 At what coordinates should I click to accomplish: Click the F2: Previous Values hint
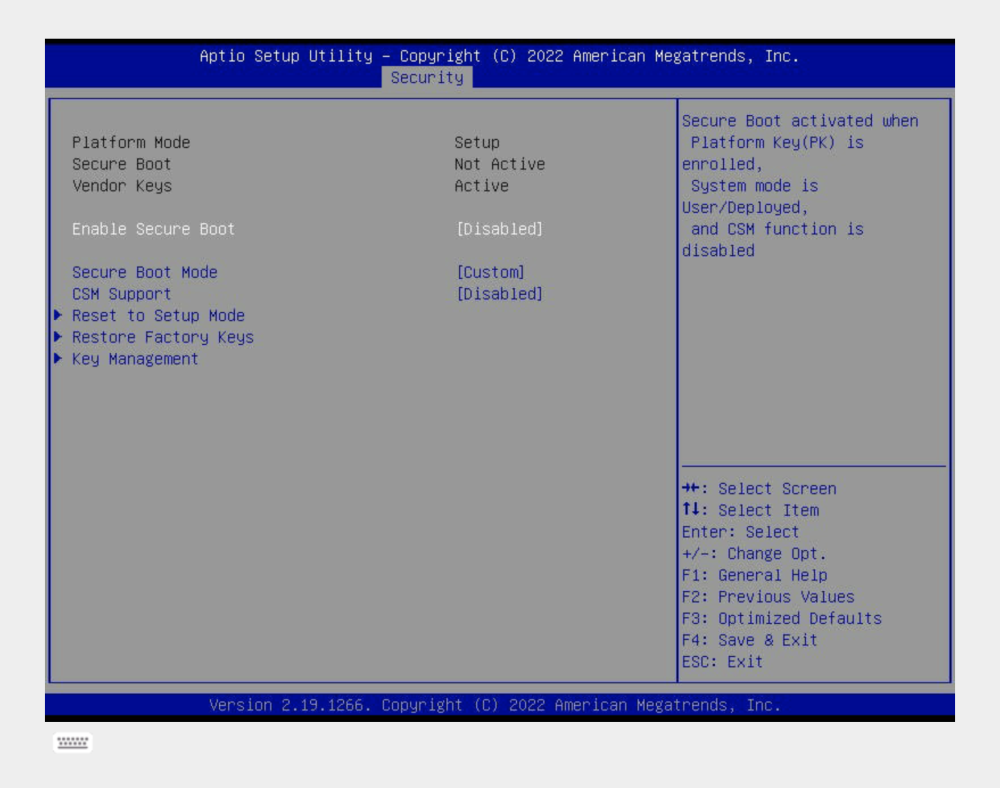pyautogui.click(x=768, y=597)
